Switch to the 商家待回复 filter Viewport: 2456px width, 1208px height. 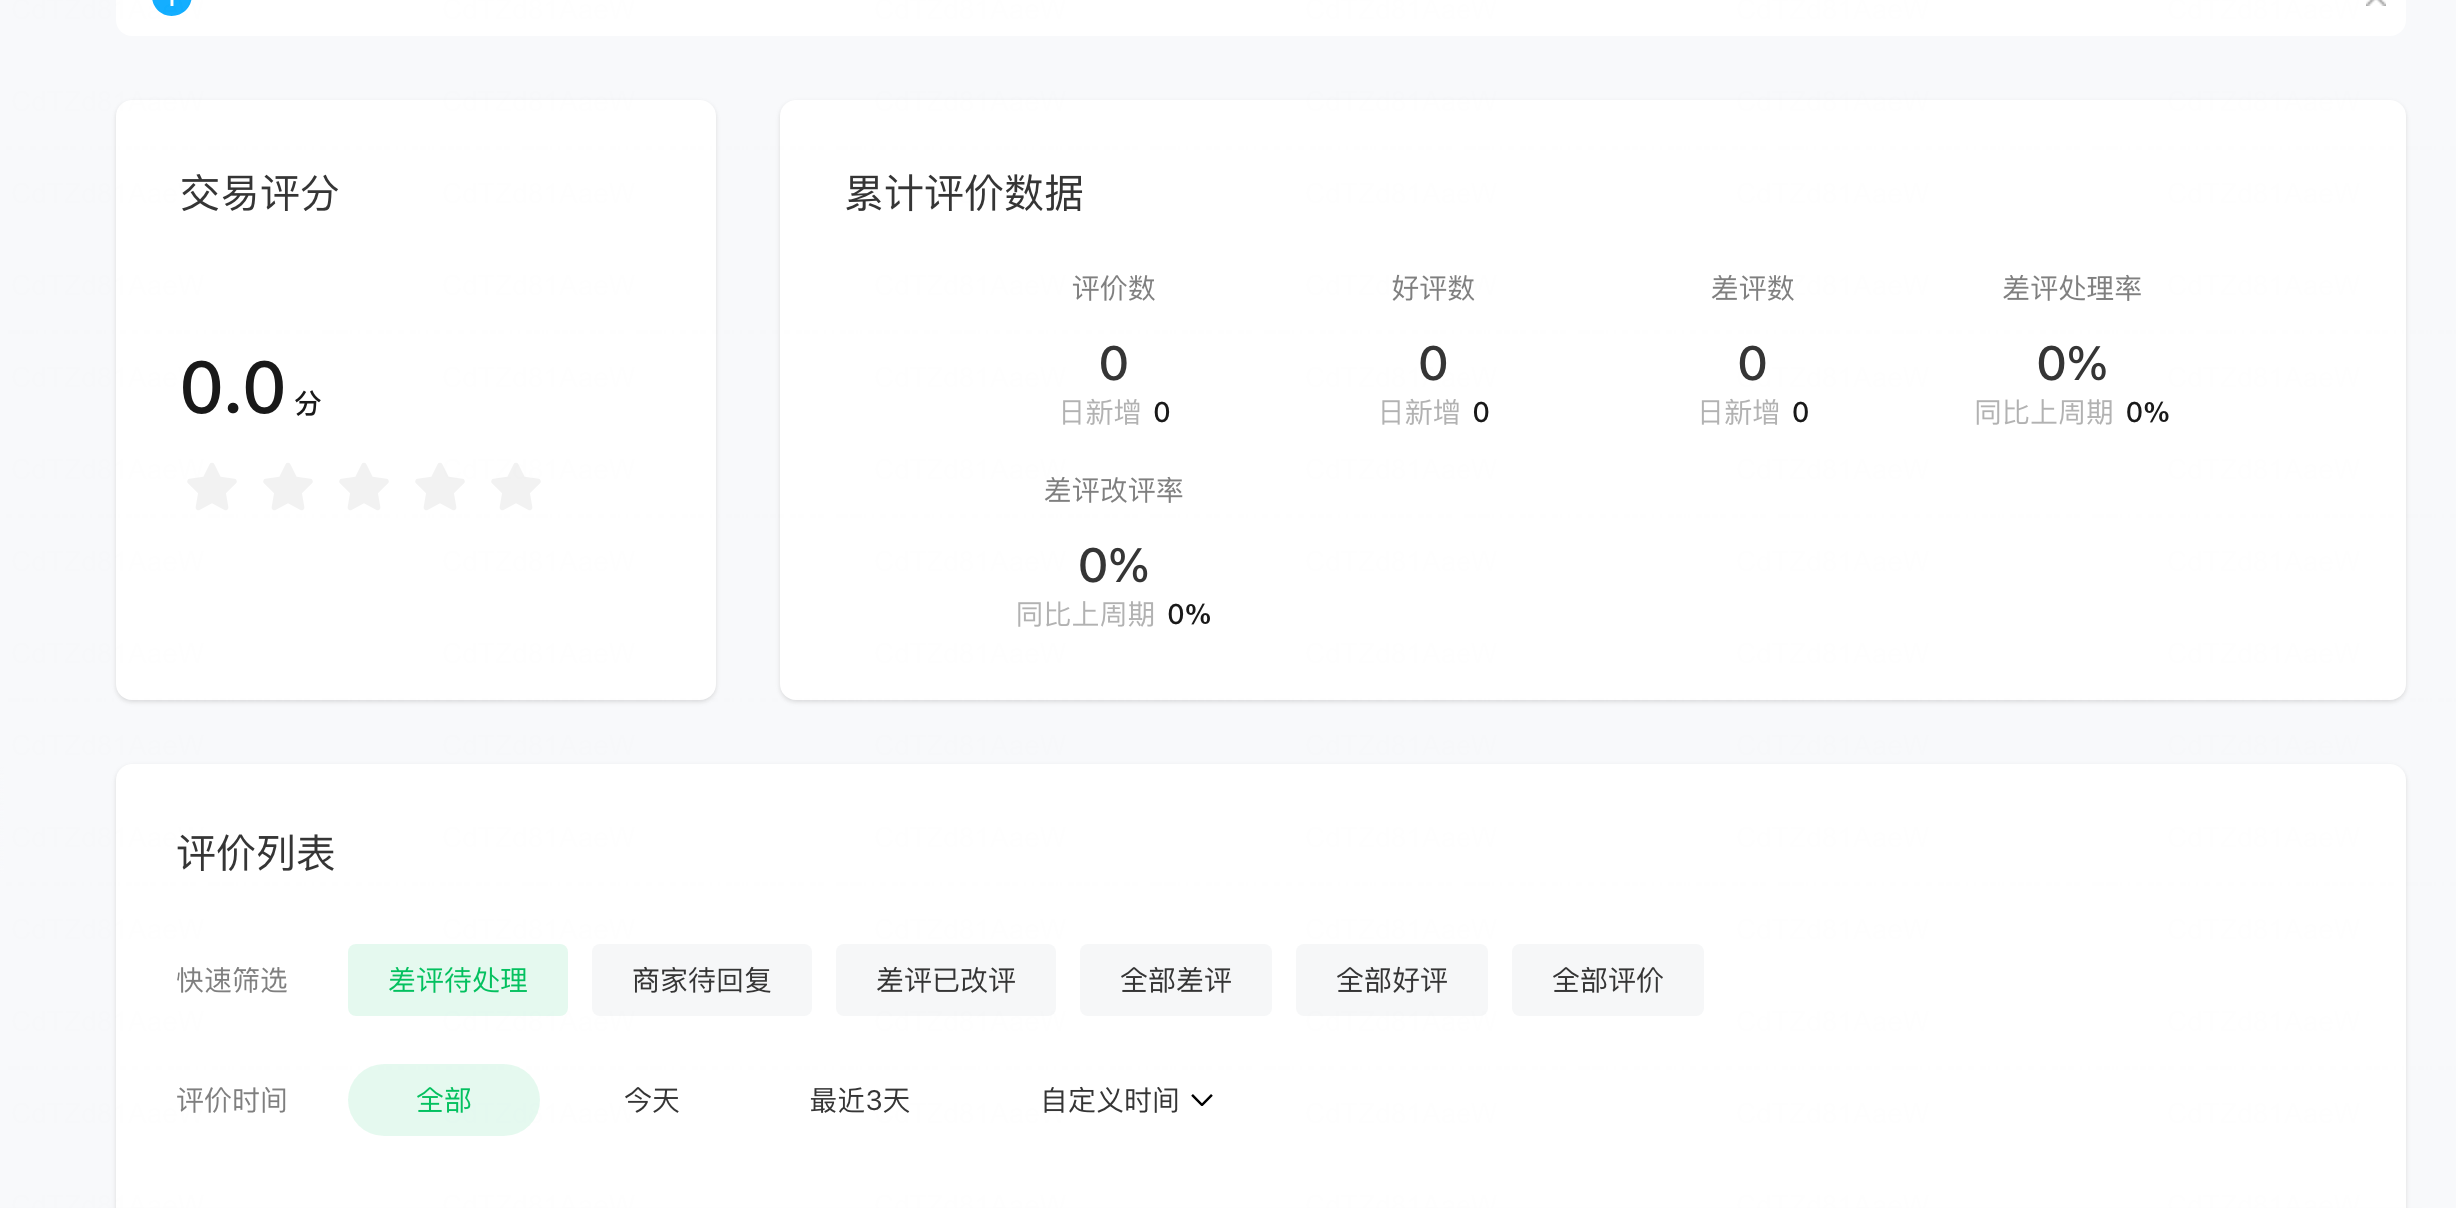click(702, 980)
